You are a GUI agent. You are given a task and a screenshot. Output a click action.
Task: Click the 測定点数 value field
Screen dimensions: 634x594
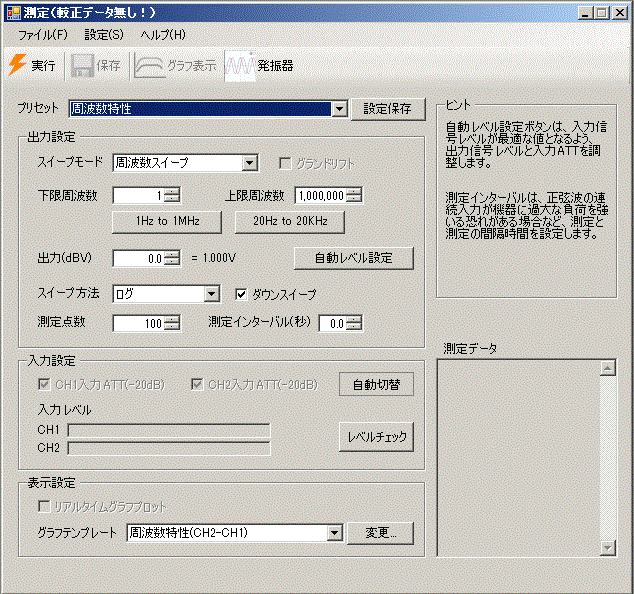point(138,323)
